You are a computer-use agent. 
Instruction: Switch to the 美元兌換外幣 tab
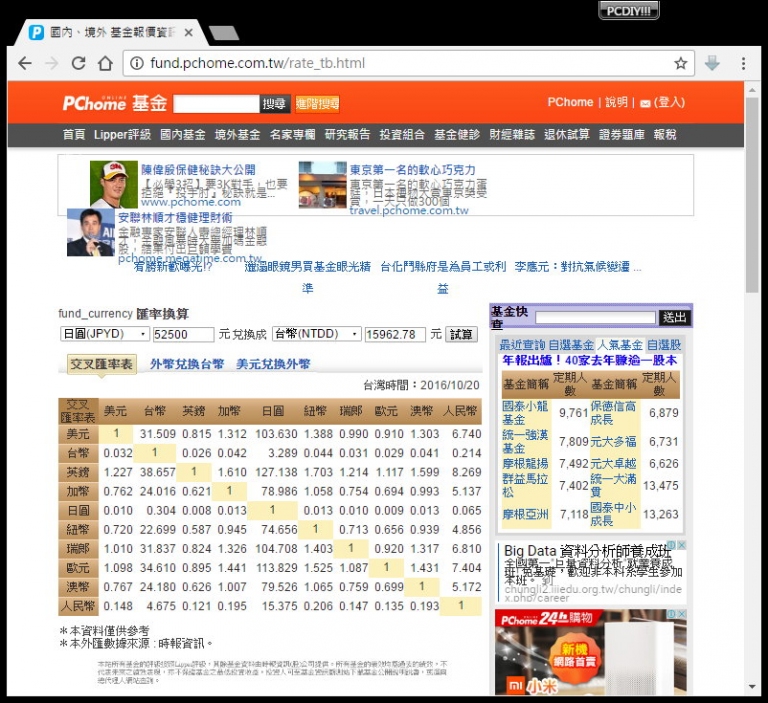pyautogui.click(x=273, y=364)
